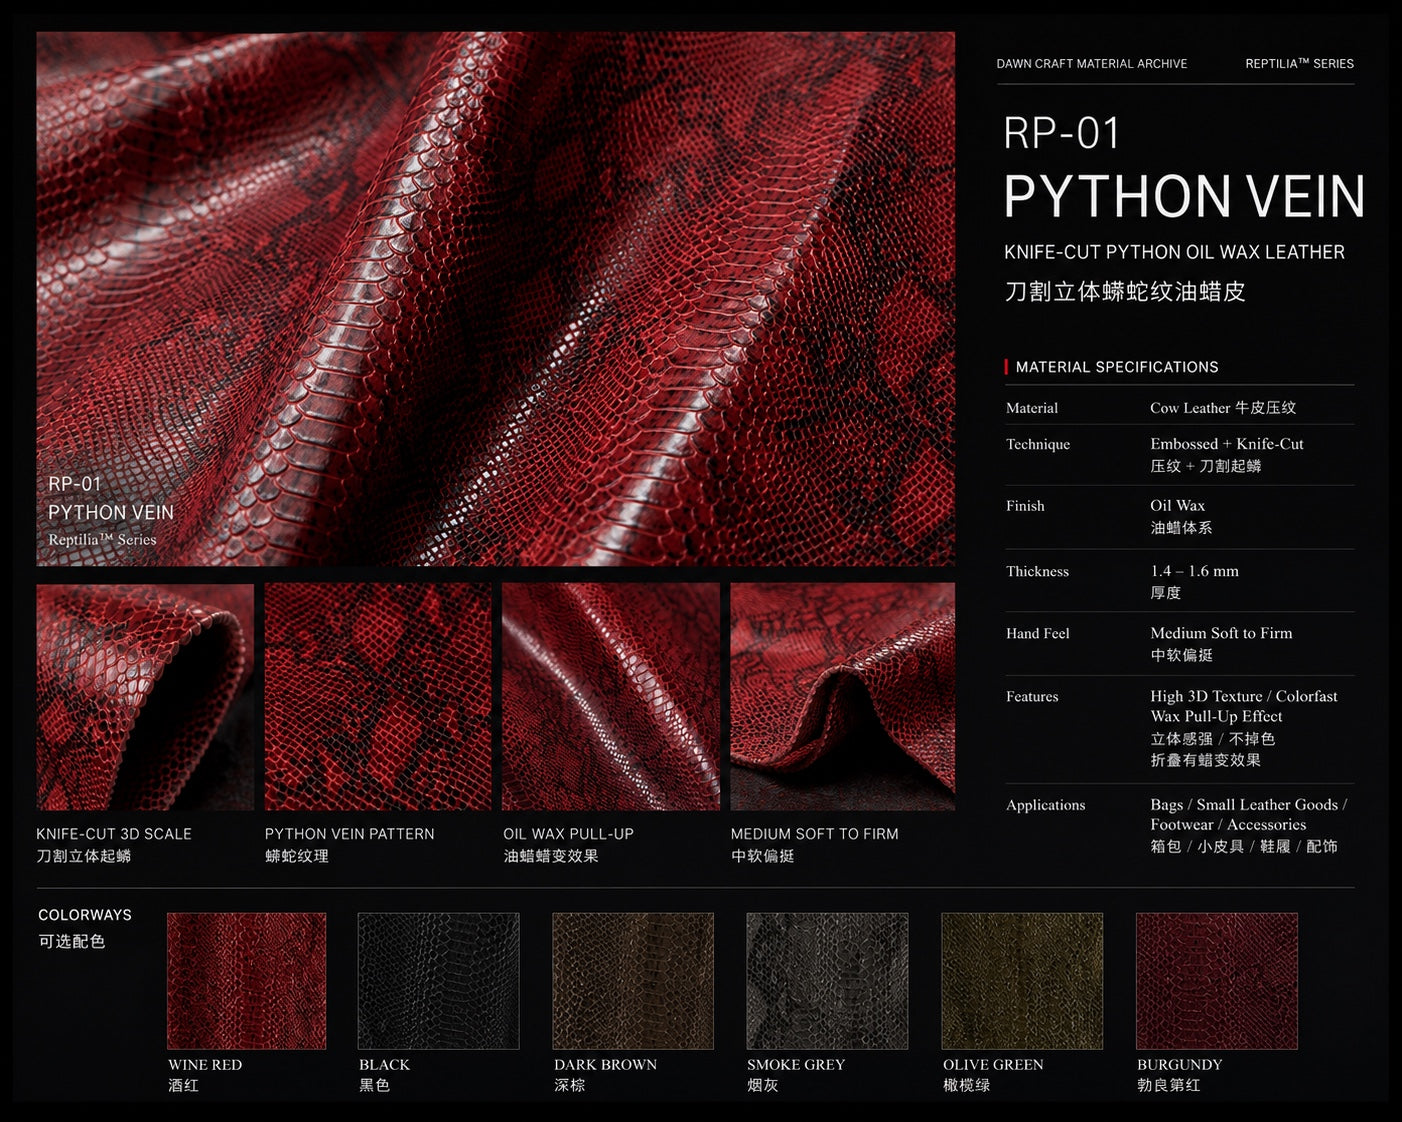Click the '勃艮第红' Burgundy Chinese label
This screenshot has height=1122, width=1402.
click(1169, 1085)
